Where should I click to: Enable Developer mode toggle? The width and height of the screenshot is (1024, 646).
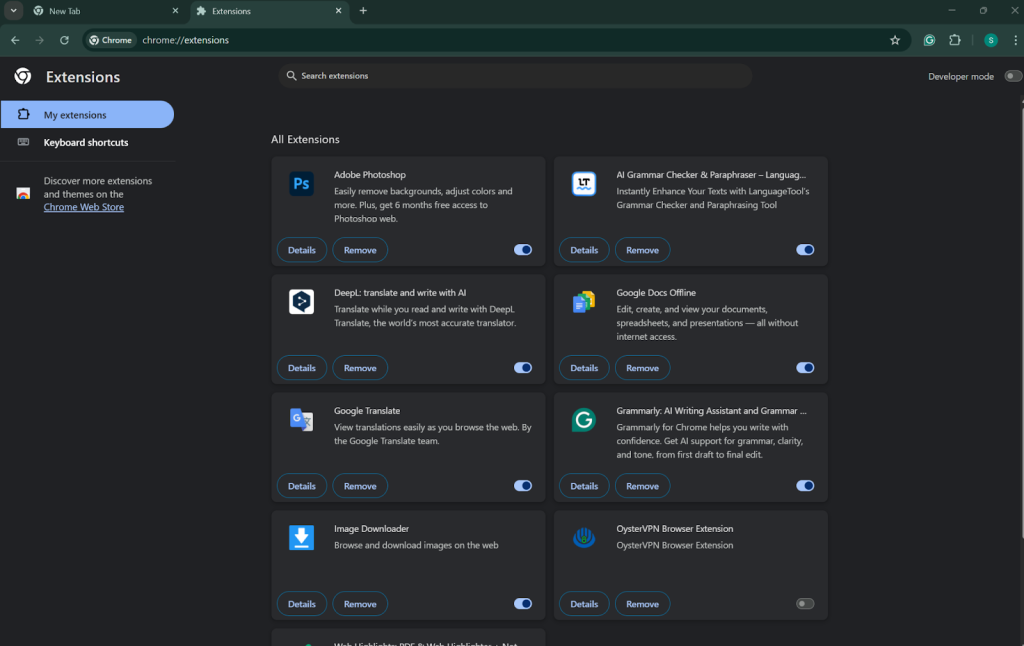1013,76
